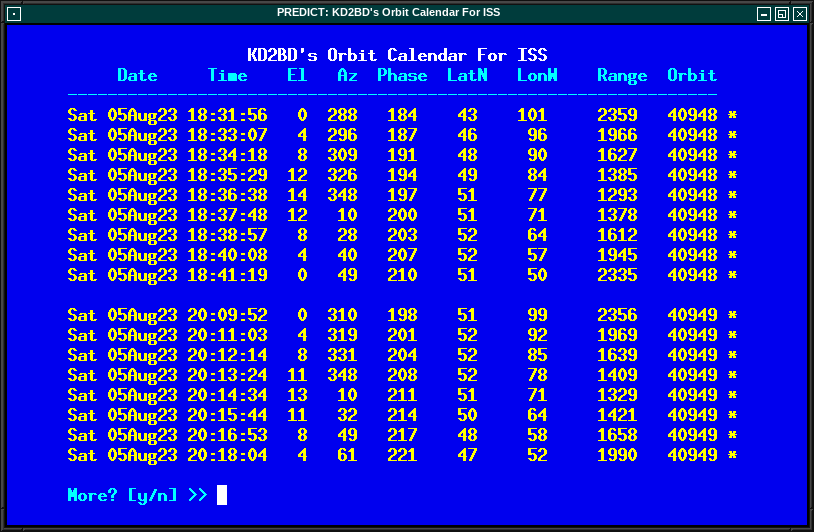This screenshot has height=532, width=814.
Task: Select time 18:38:57
Action: click(x=227, y=235)
